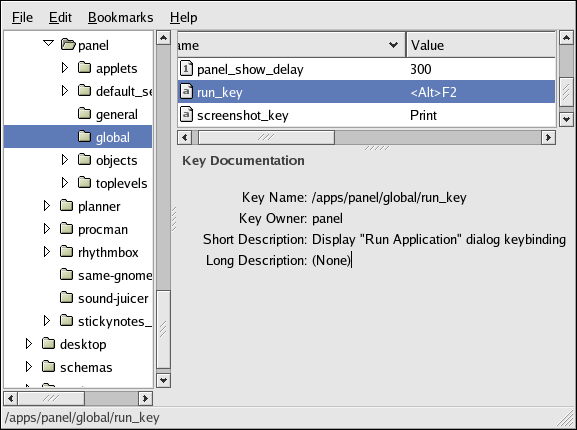Click the schemas folder icon
The height and width of the screenshot is (430, 577).
[49, 367]
